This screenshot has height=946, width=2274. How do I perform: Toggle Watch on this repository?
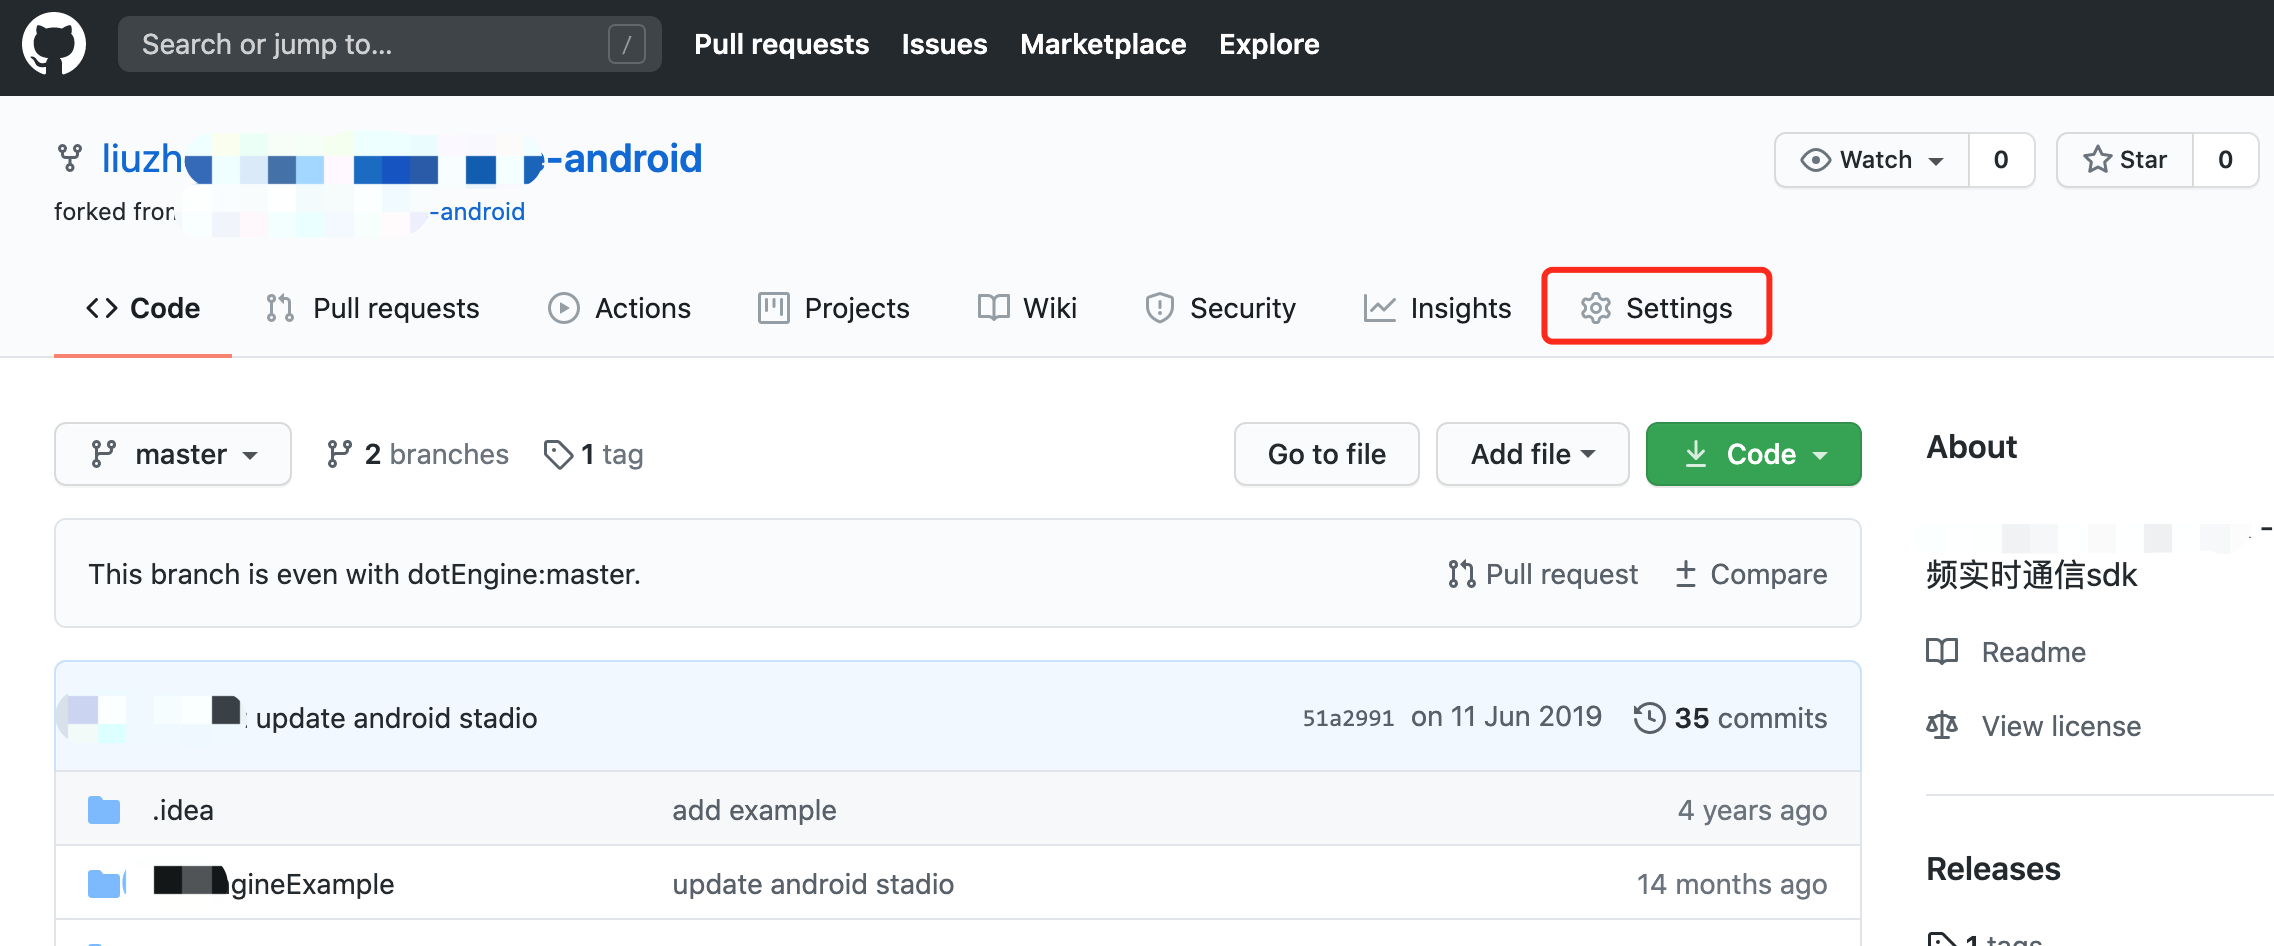pos(1871,160)
